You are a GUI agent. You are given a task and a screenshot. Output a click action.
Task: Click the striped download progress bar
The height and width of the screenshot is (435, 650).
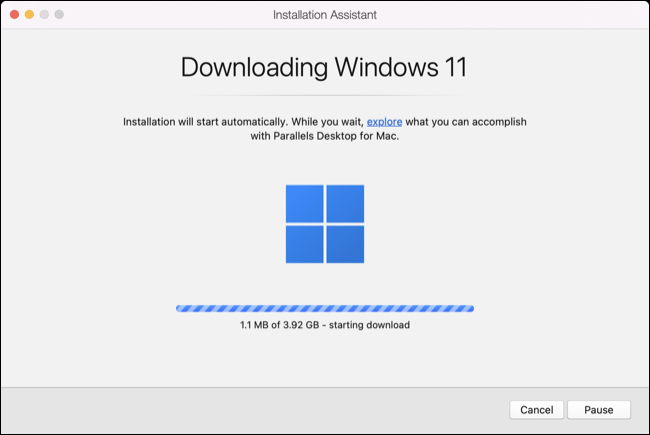pos(325,309)
